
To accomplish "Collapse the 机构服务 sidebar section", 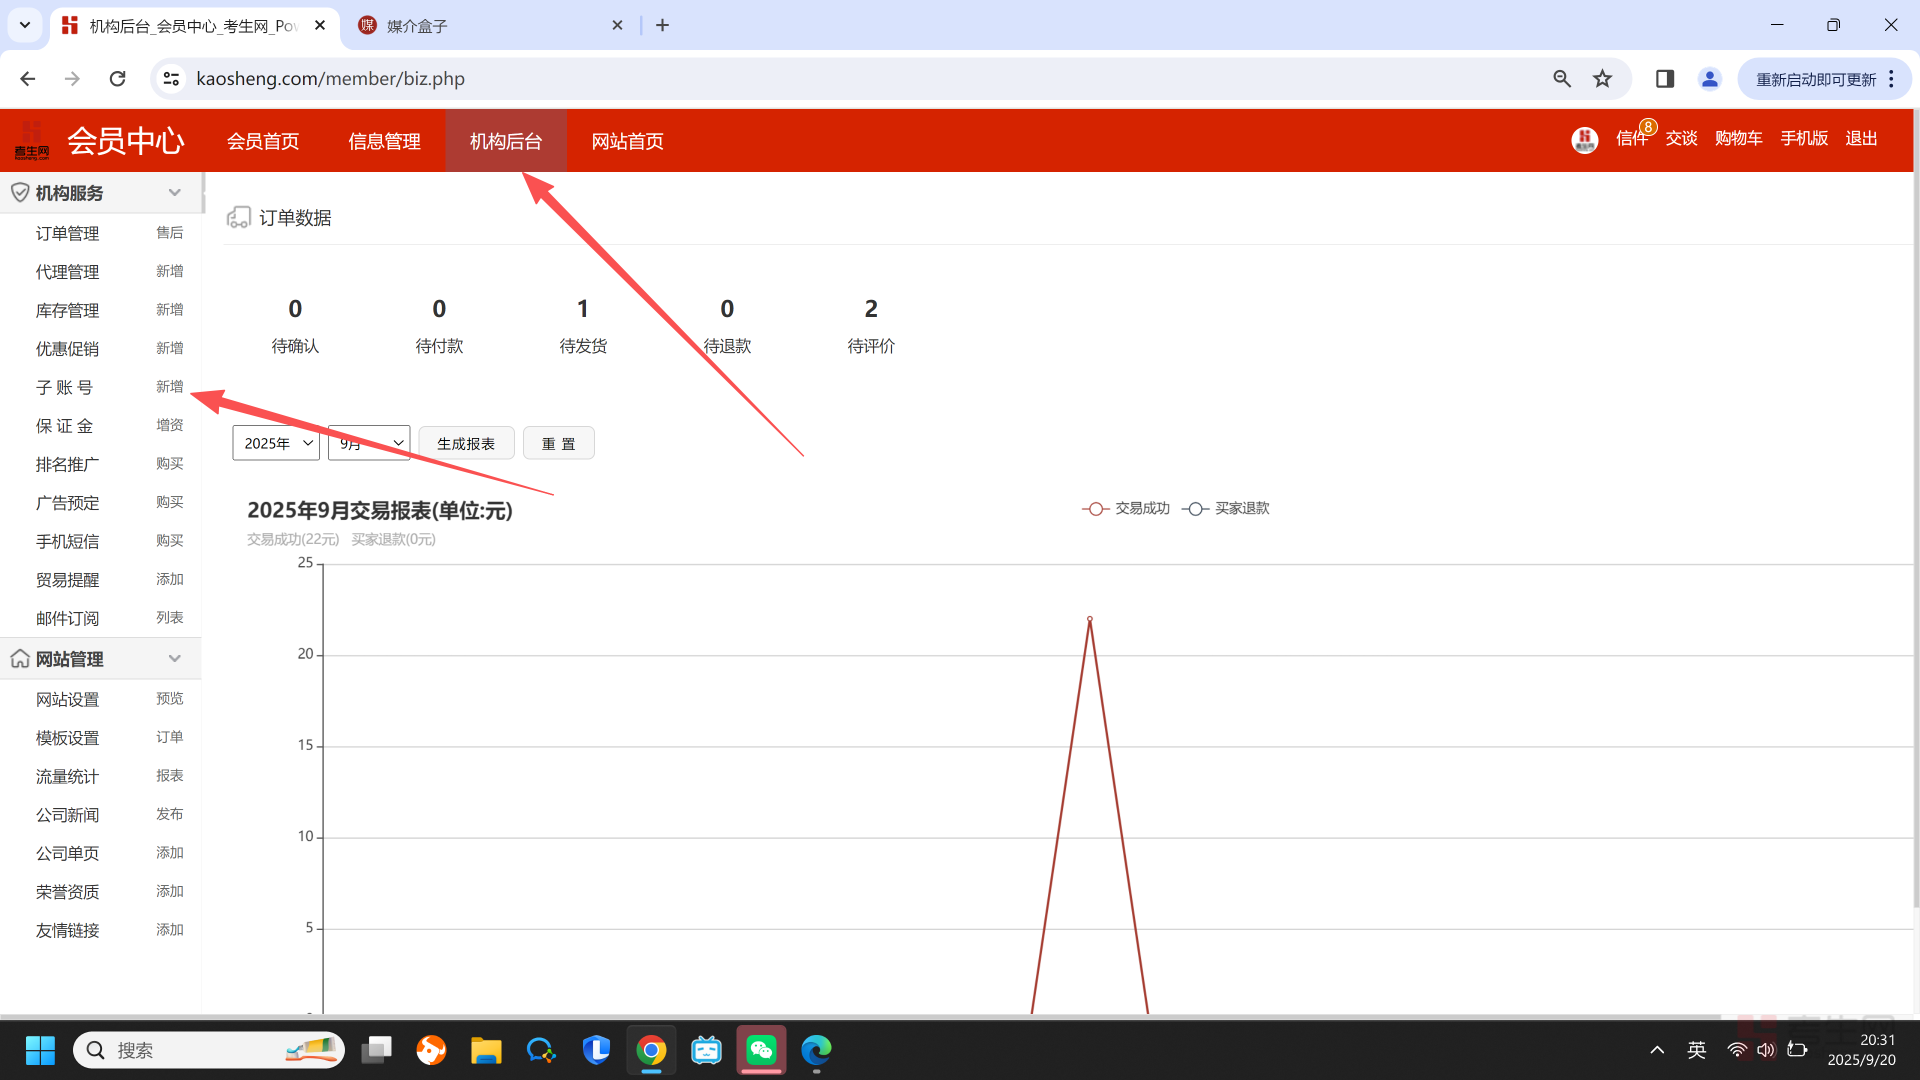I will click(175, 193).
